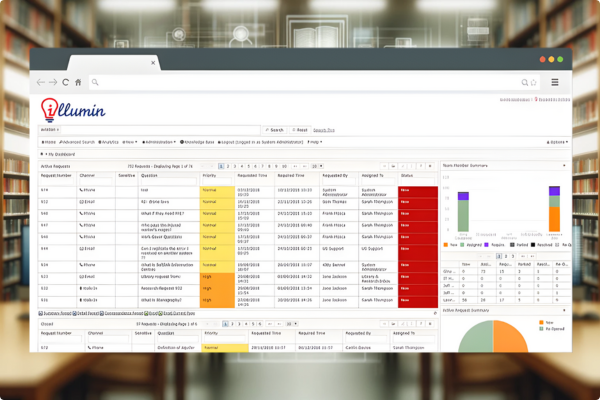The image size is (600, 400).
Task: Go to page 2 of Active Requests
Action: [229, 166]
